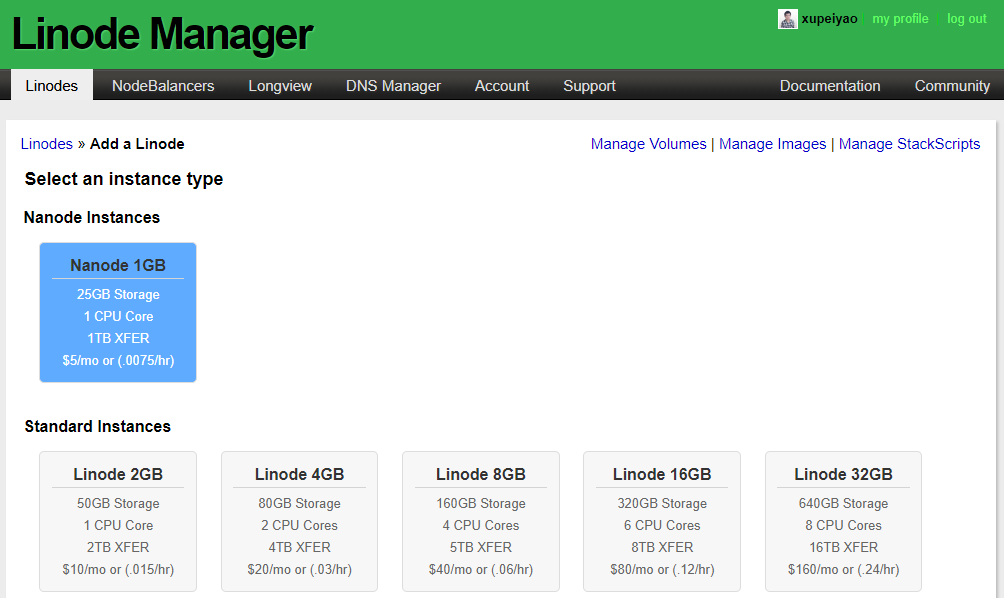This screenshot has width=1004, height=598.
Task: Select the Nanode 1GB instance card
Action: click(118, 312)
